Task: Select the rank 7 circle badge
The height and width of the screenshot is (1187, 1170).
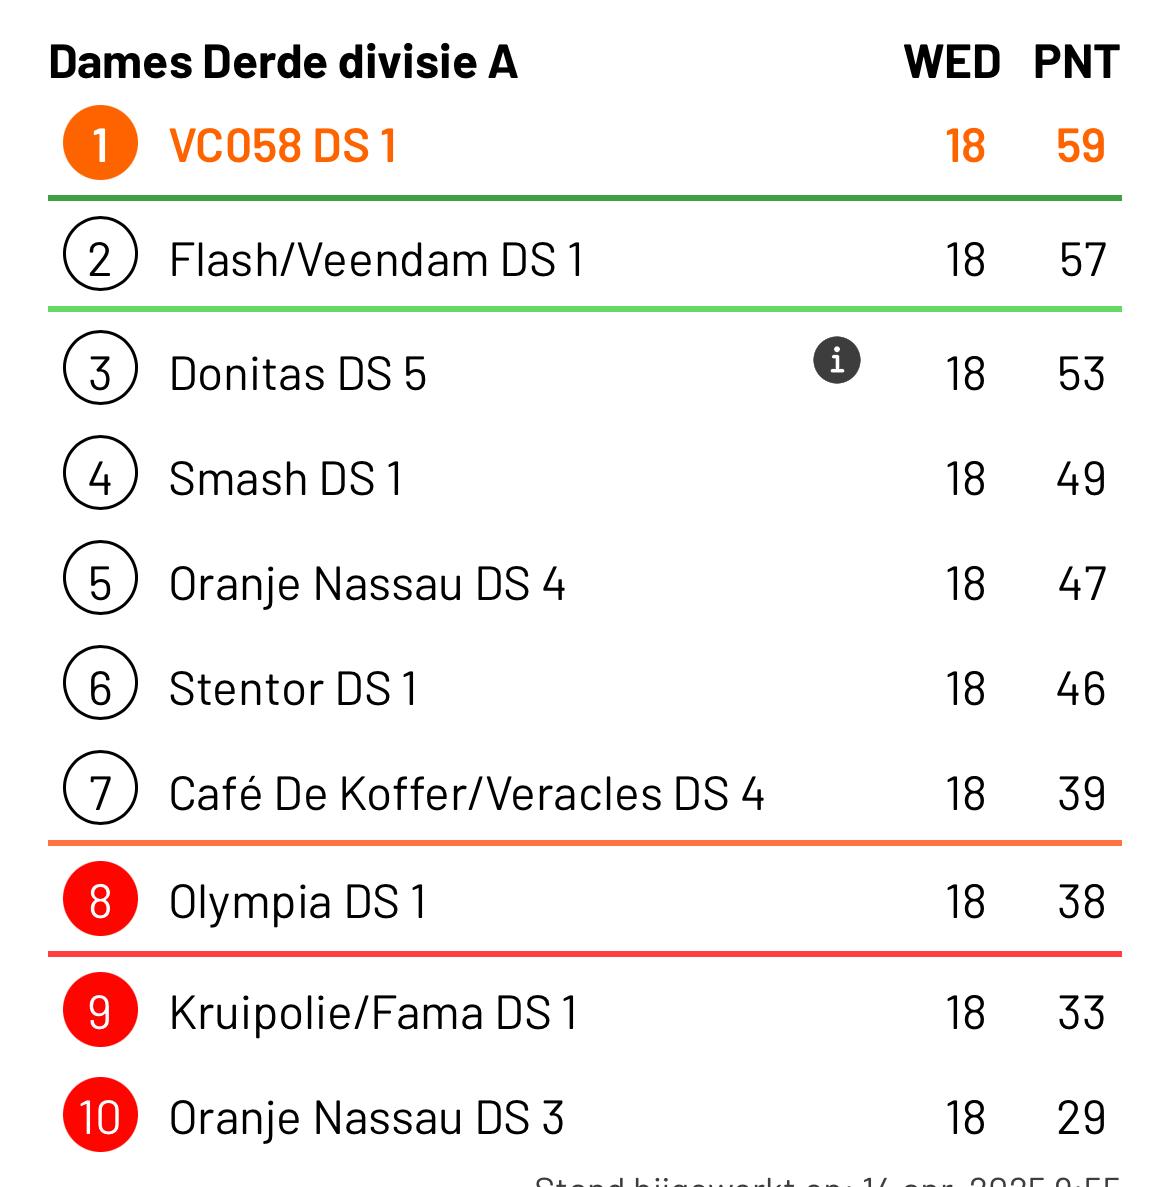Action: [x=100, y=787]
